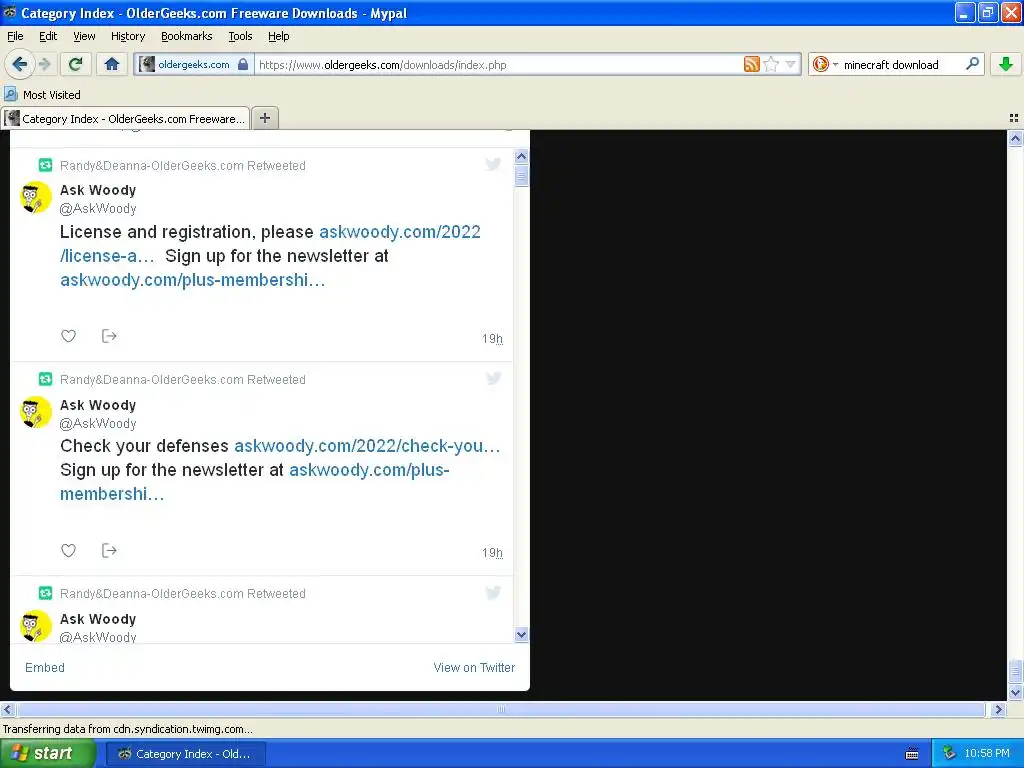Click retweet icon above Check your defenses tweet
This screenshot has height=768, width=1024.
point(45,379)
